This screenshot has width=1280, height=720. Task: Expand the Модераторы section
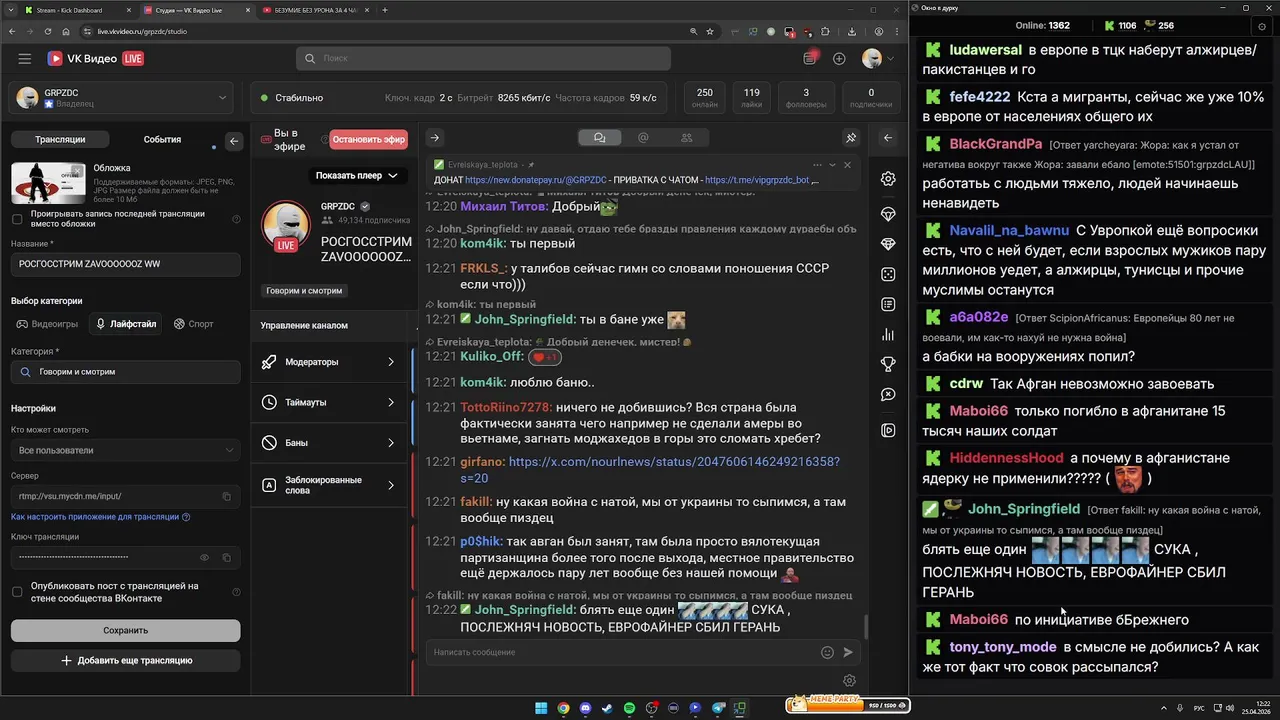[330, 362]
